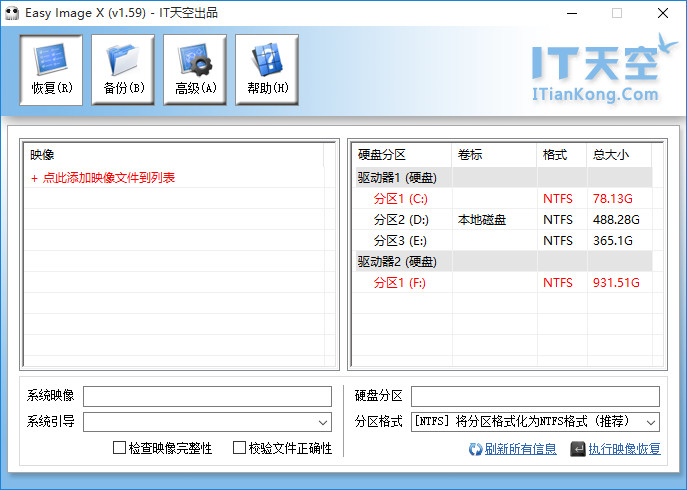Select partition 分区1 (F:) 931.51G row
Screen dimensions: 687x490
[500, 282]
